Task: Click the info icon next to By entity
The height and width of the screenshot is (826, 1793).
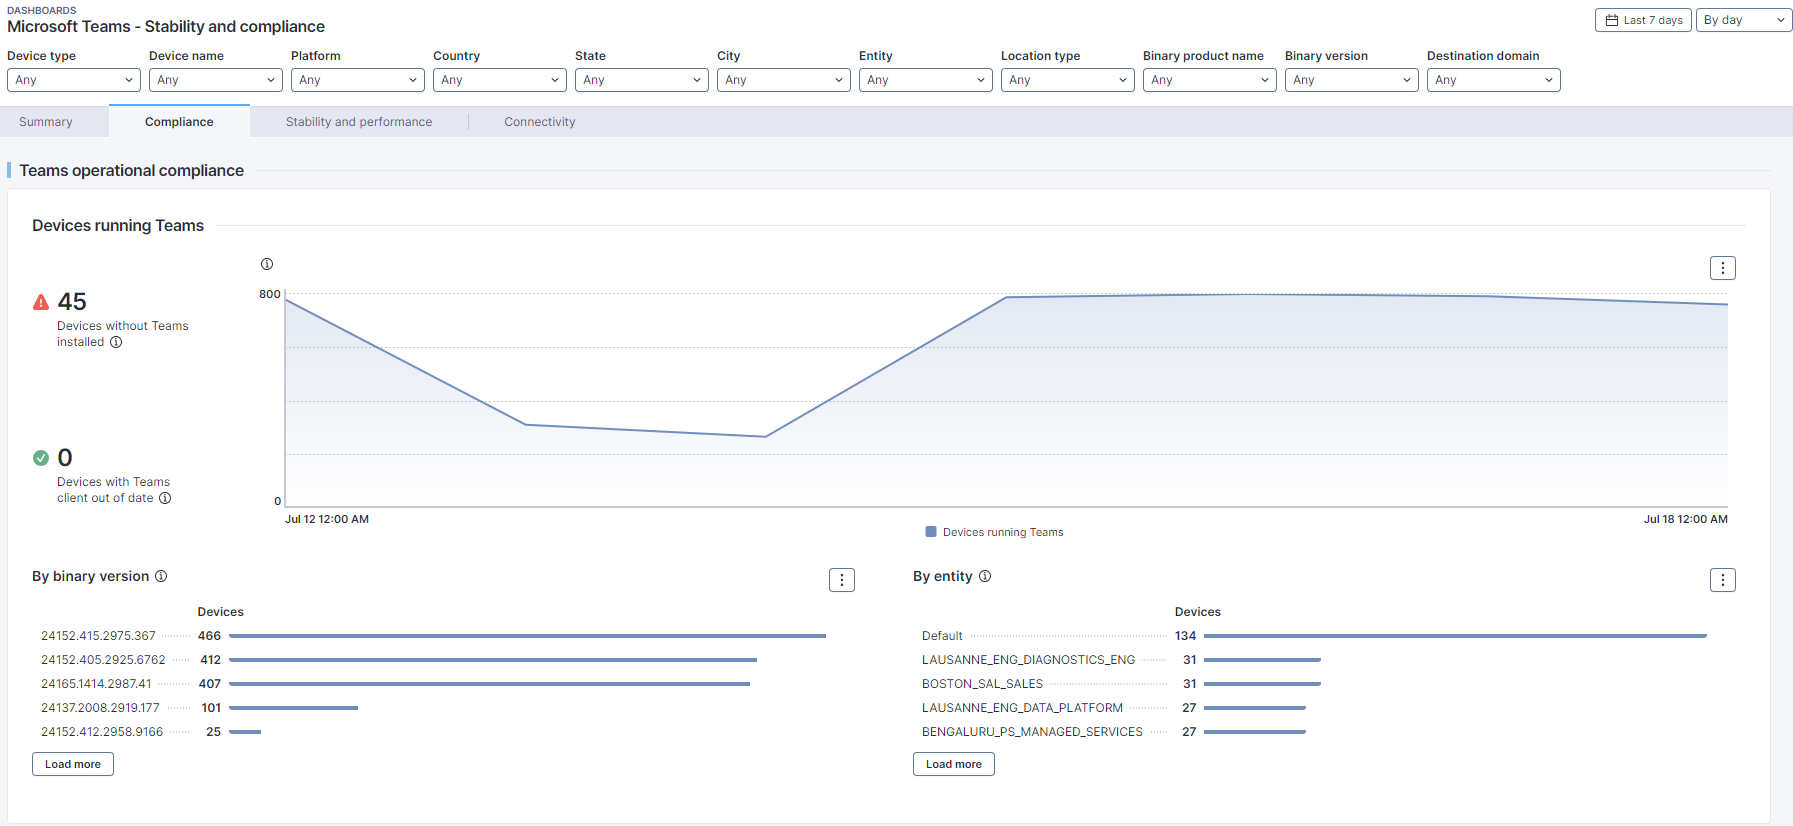Action: [985, 576]
